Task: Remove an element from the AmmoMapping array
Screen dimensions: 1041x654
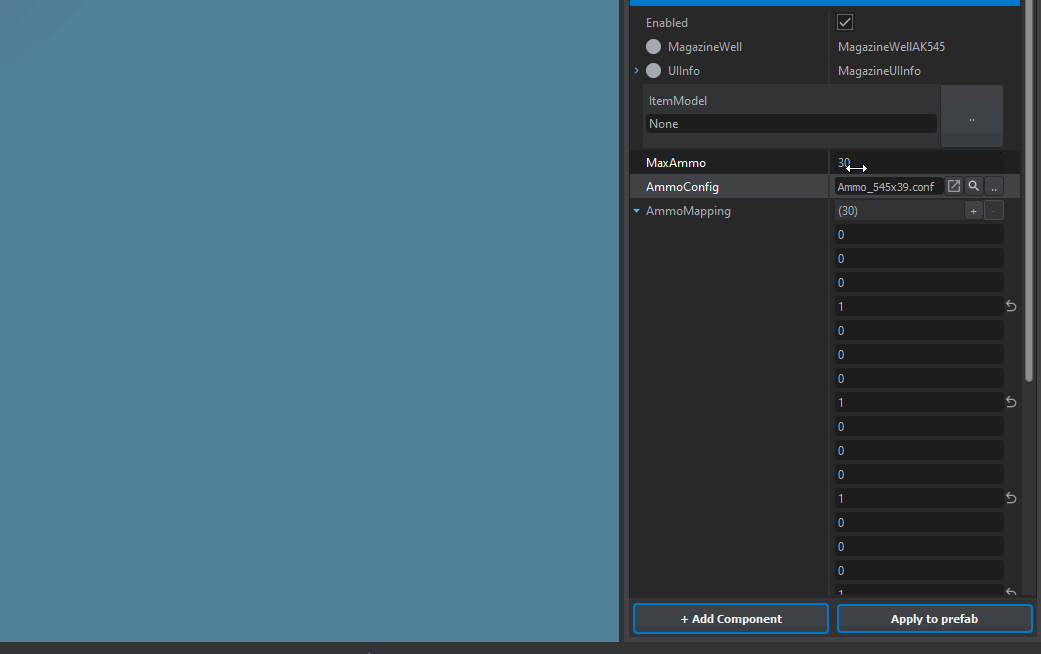Action: tap(993, 211)
